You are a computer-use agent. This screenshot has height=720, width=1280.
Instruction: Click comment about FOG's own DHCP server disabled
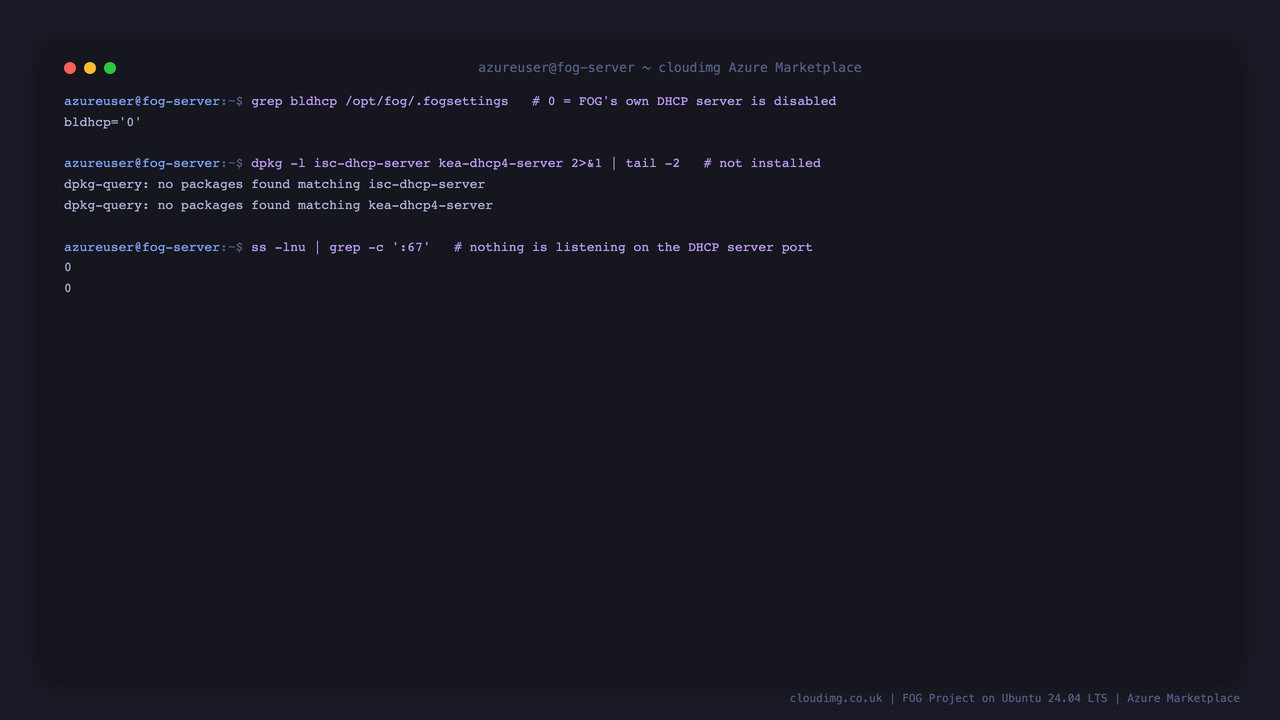click(684, 101)
